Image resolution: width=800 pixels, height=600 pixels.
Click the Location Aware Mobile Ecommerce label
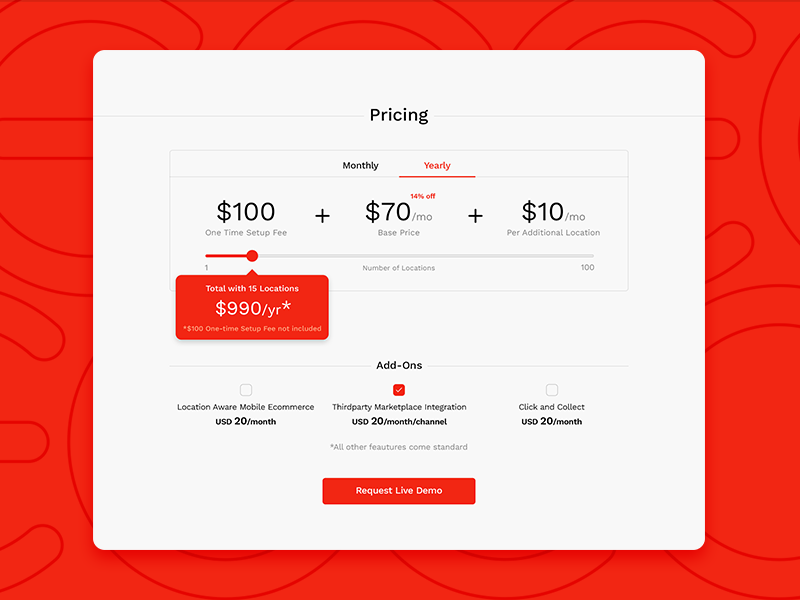245,407
